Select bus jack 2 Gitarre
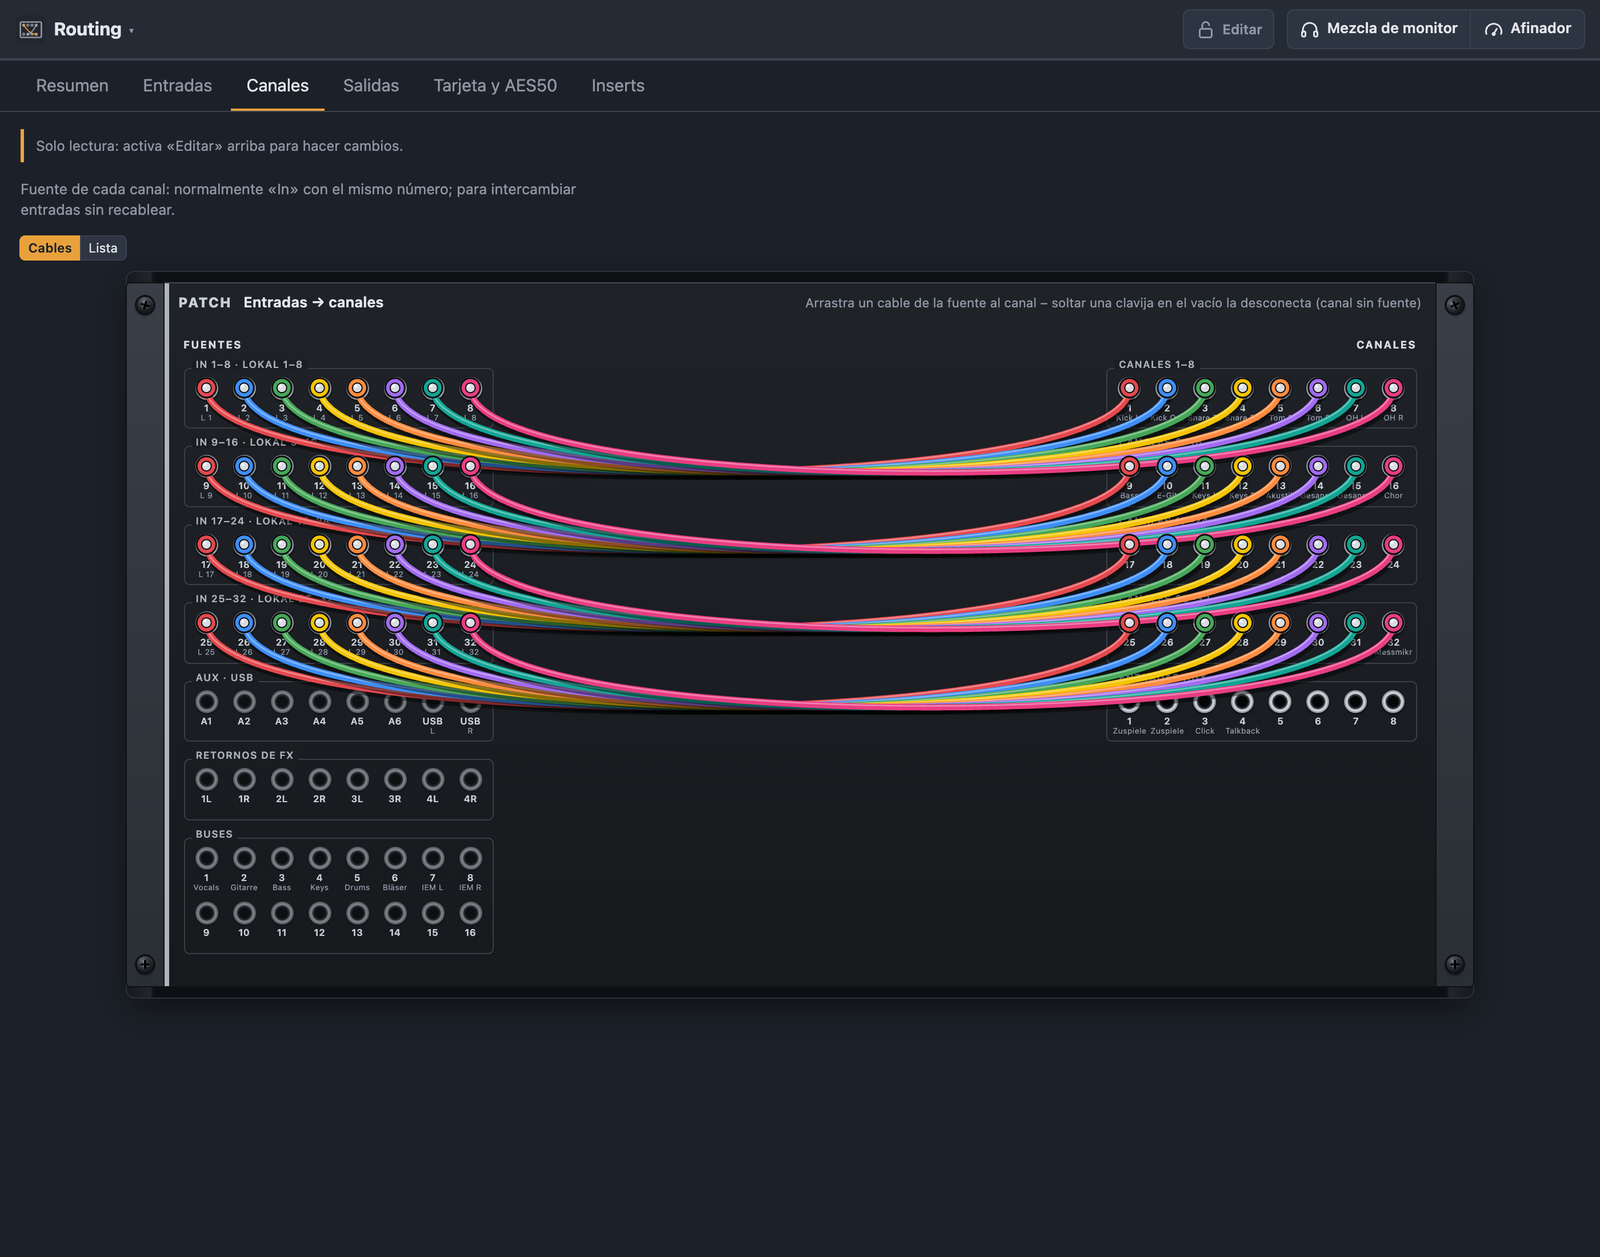 tap(244, 858)
